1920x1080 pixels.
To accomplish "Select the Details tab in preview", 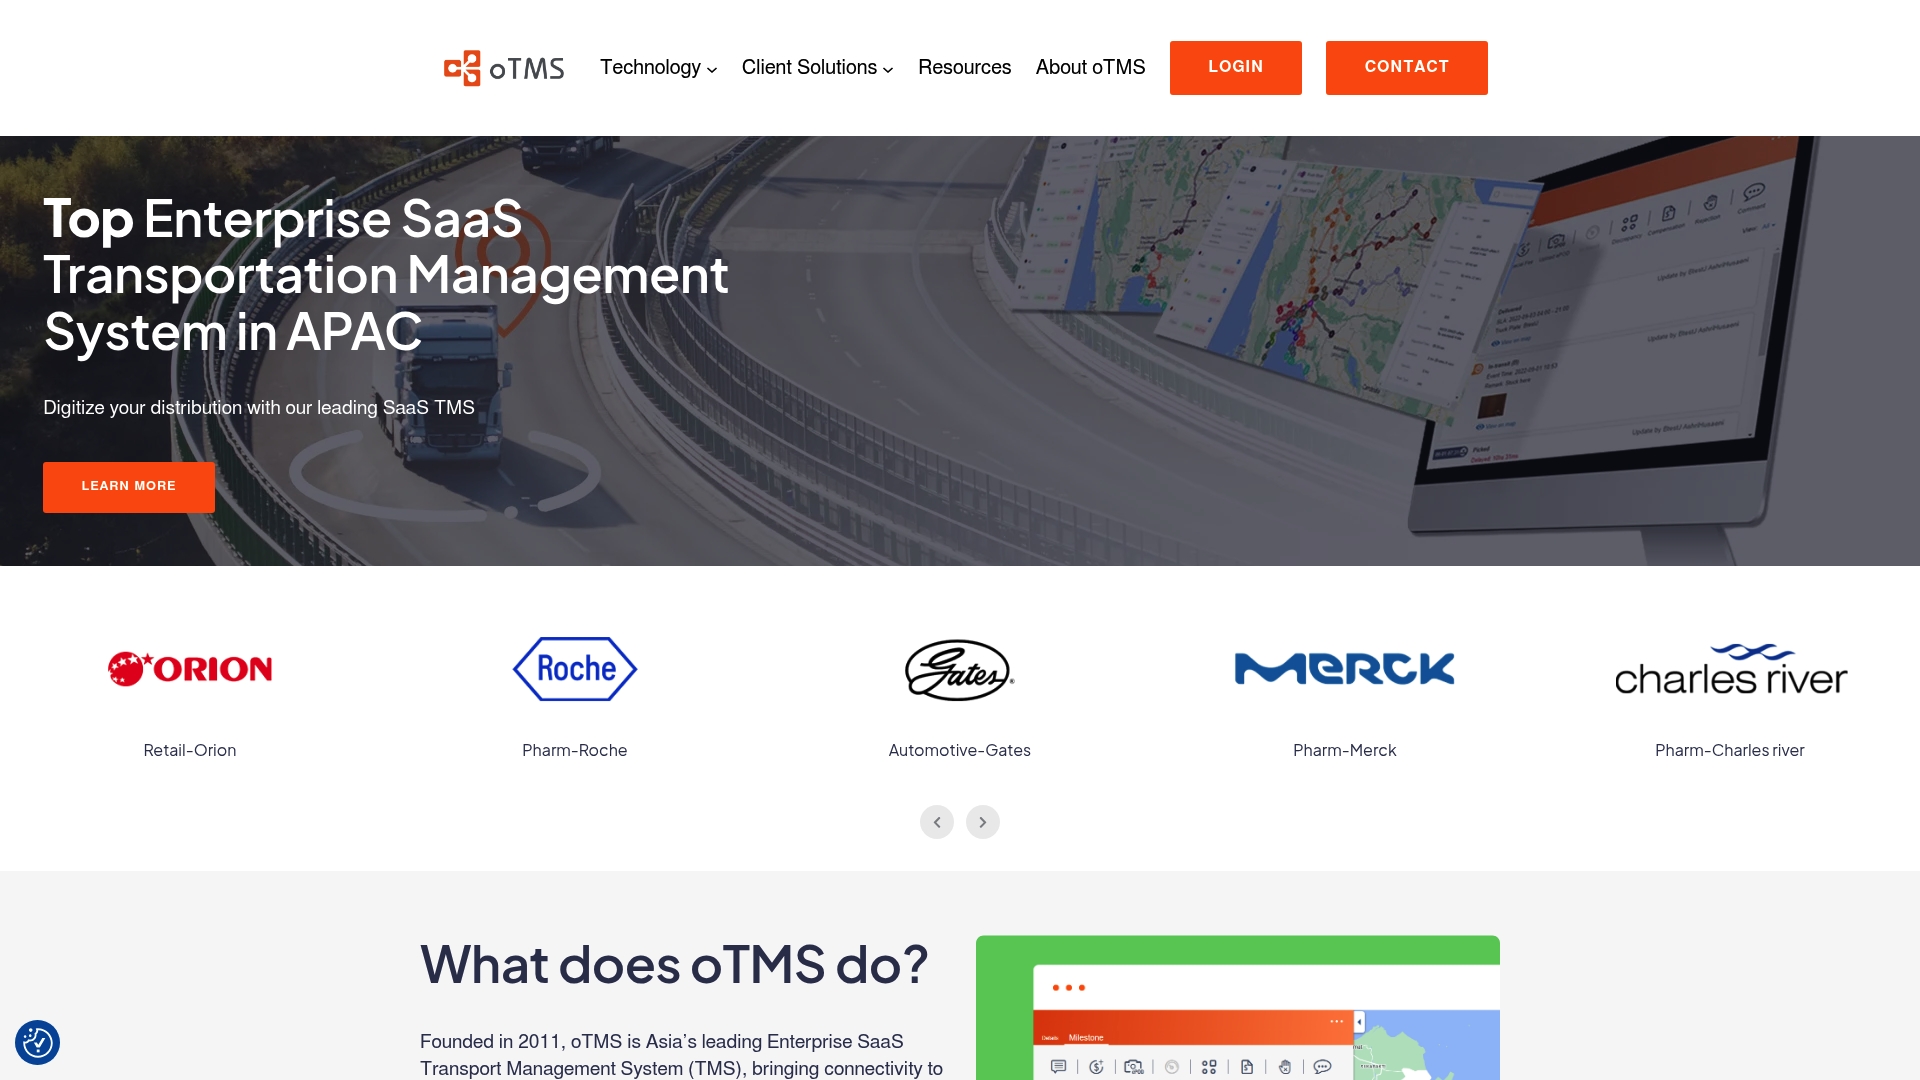I will pyautogui.click(x=1050, y=1038).
